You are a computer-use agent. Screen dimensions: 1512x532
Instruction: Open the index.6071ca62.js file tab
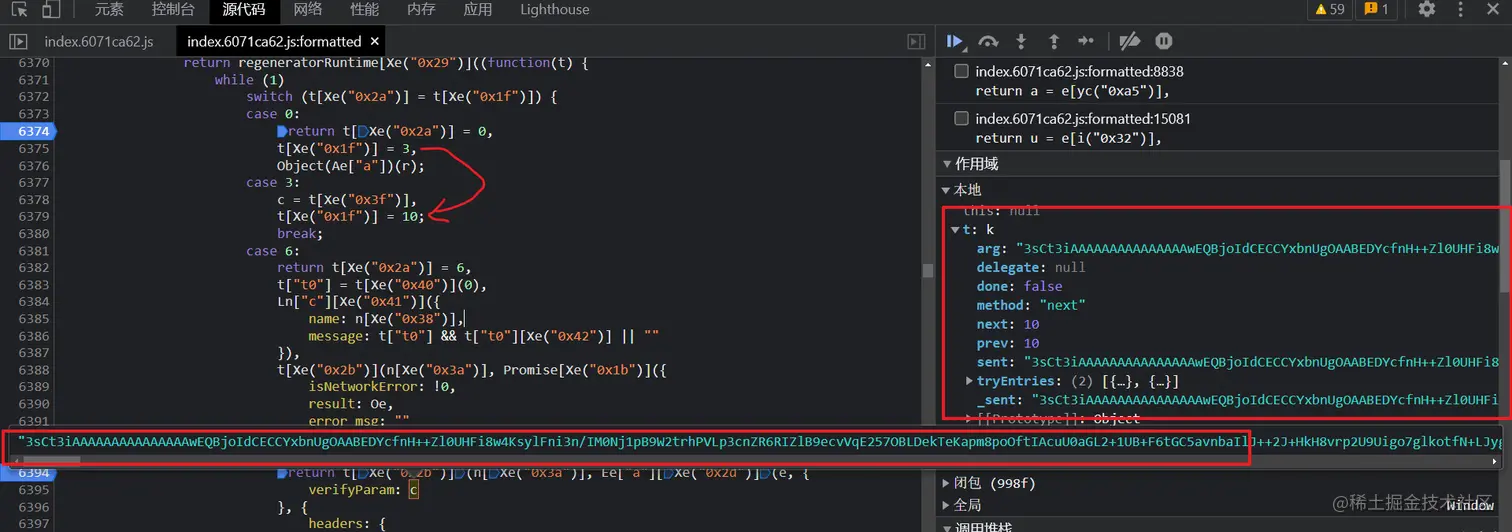(99, 42)
